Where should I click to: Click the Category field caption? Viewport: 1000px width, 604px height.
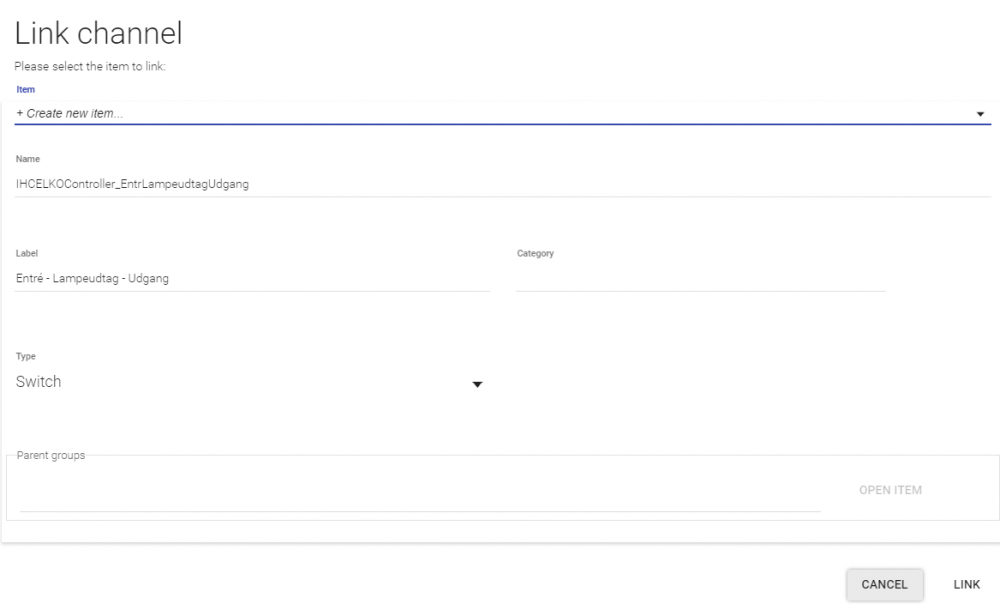535,254
